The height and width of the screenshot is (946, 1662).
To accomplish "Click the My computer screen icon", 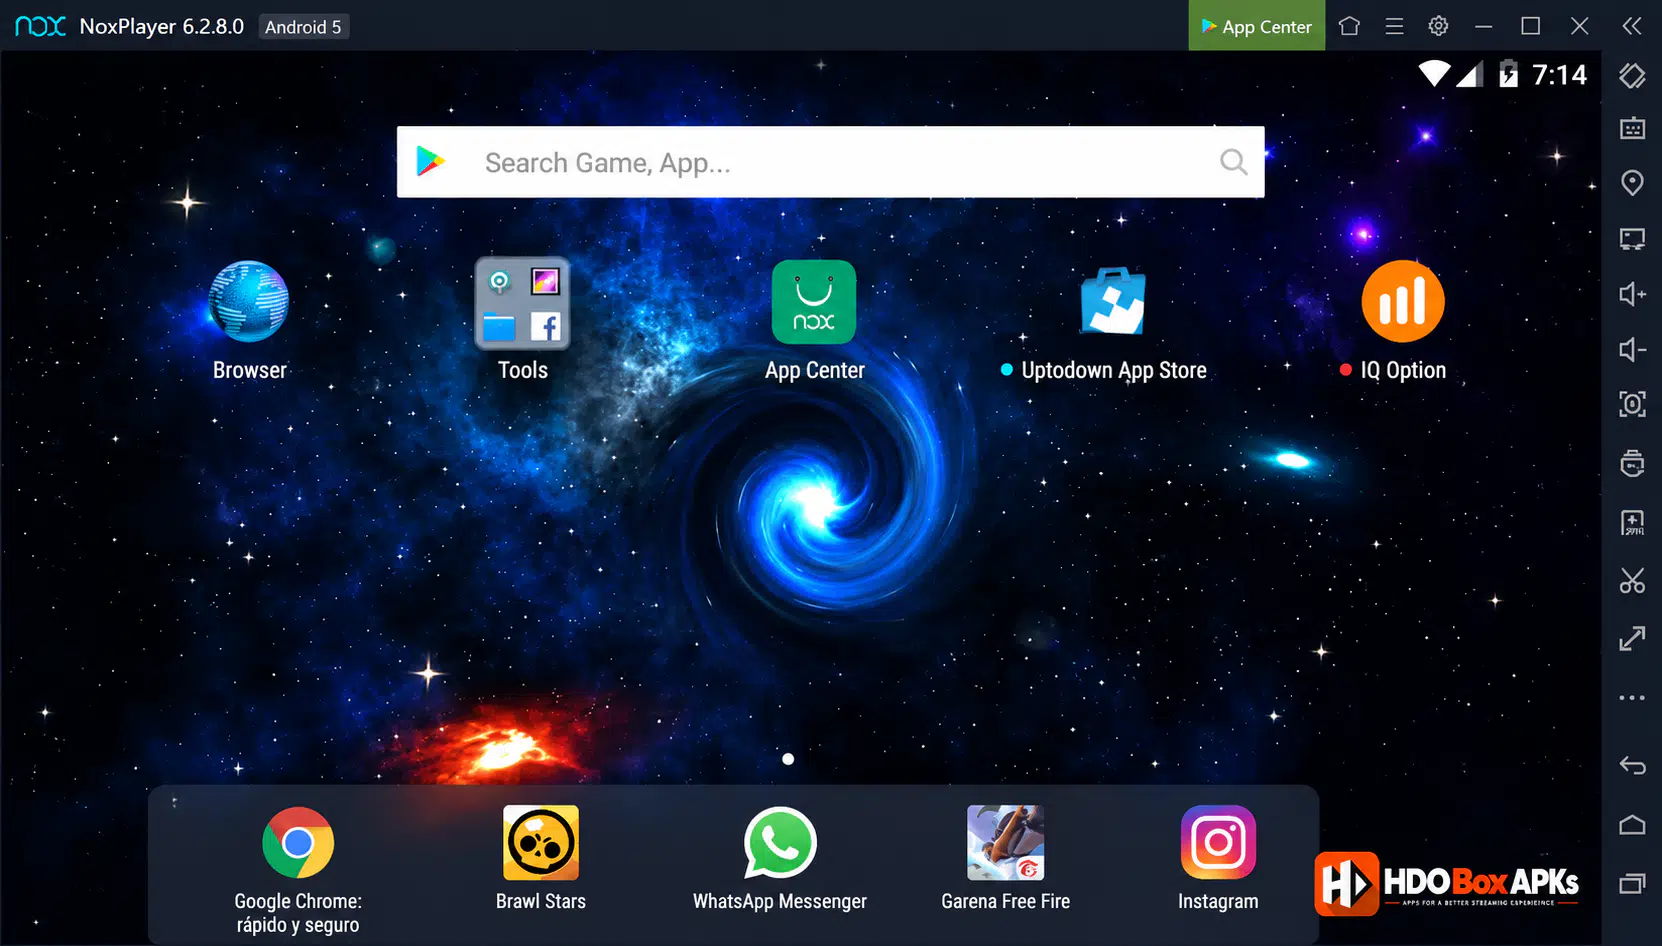I will pos(1632,239).
